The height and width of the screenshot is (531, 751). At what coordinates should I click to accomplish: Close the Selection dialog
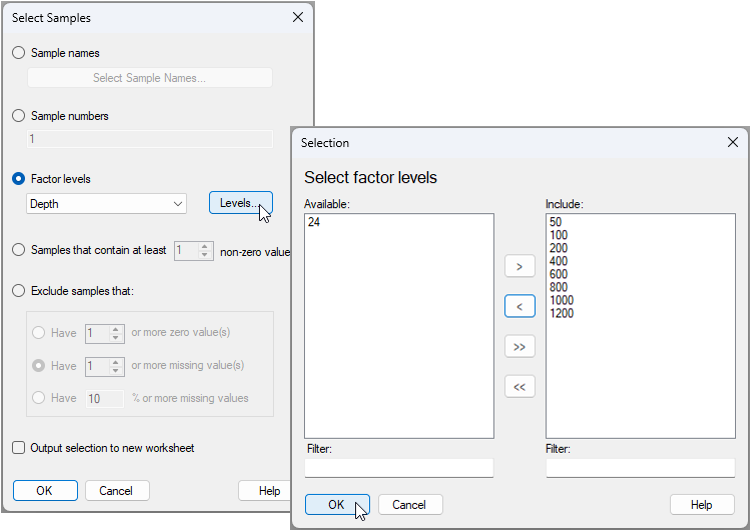click(x=732, y=143)
